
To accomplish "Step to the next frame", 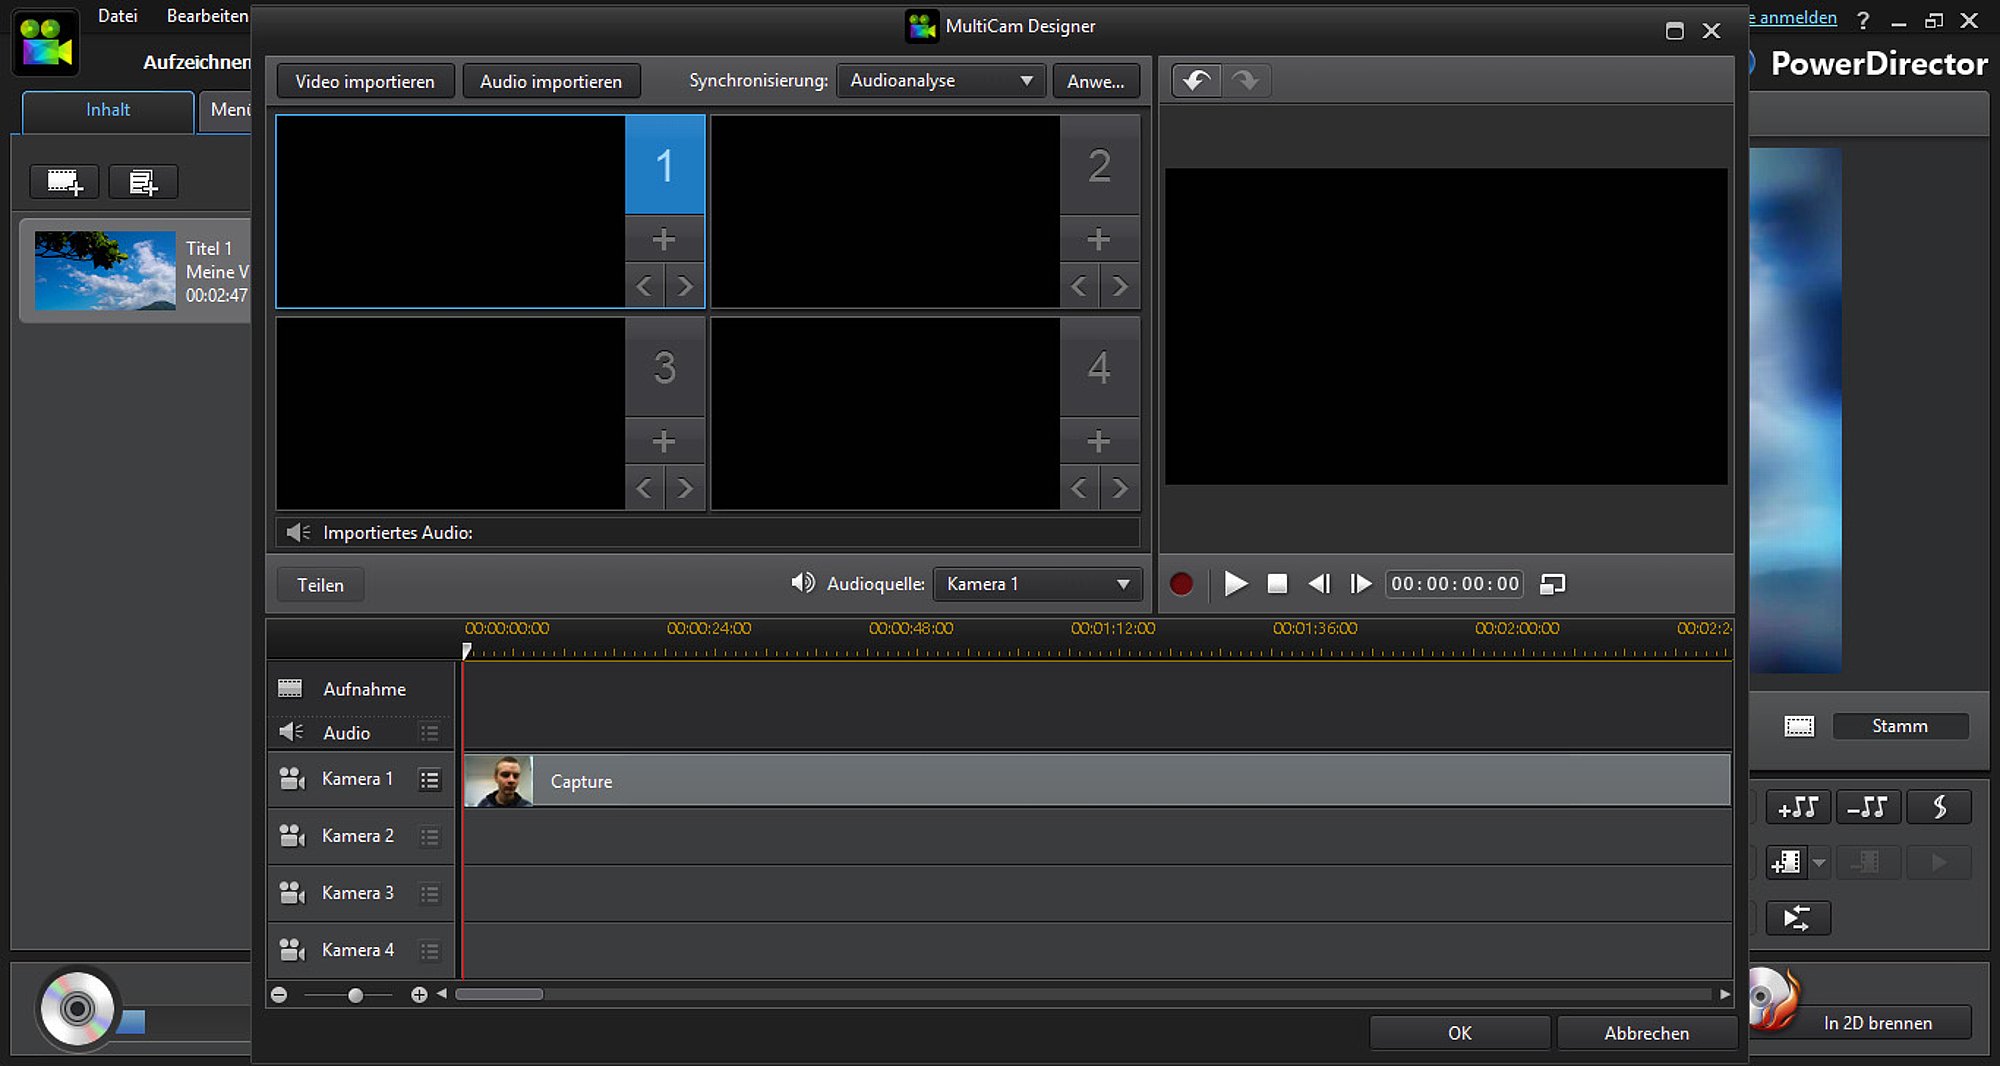I will 1360,584.
